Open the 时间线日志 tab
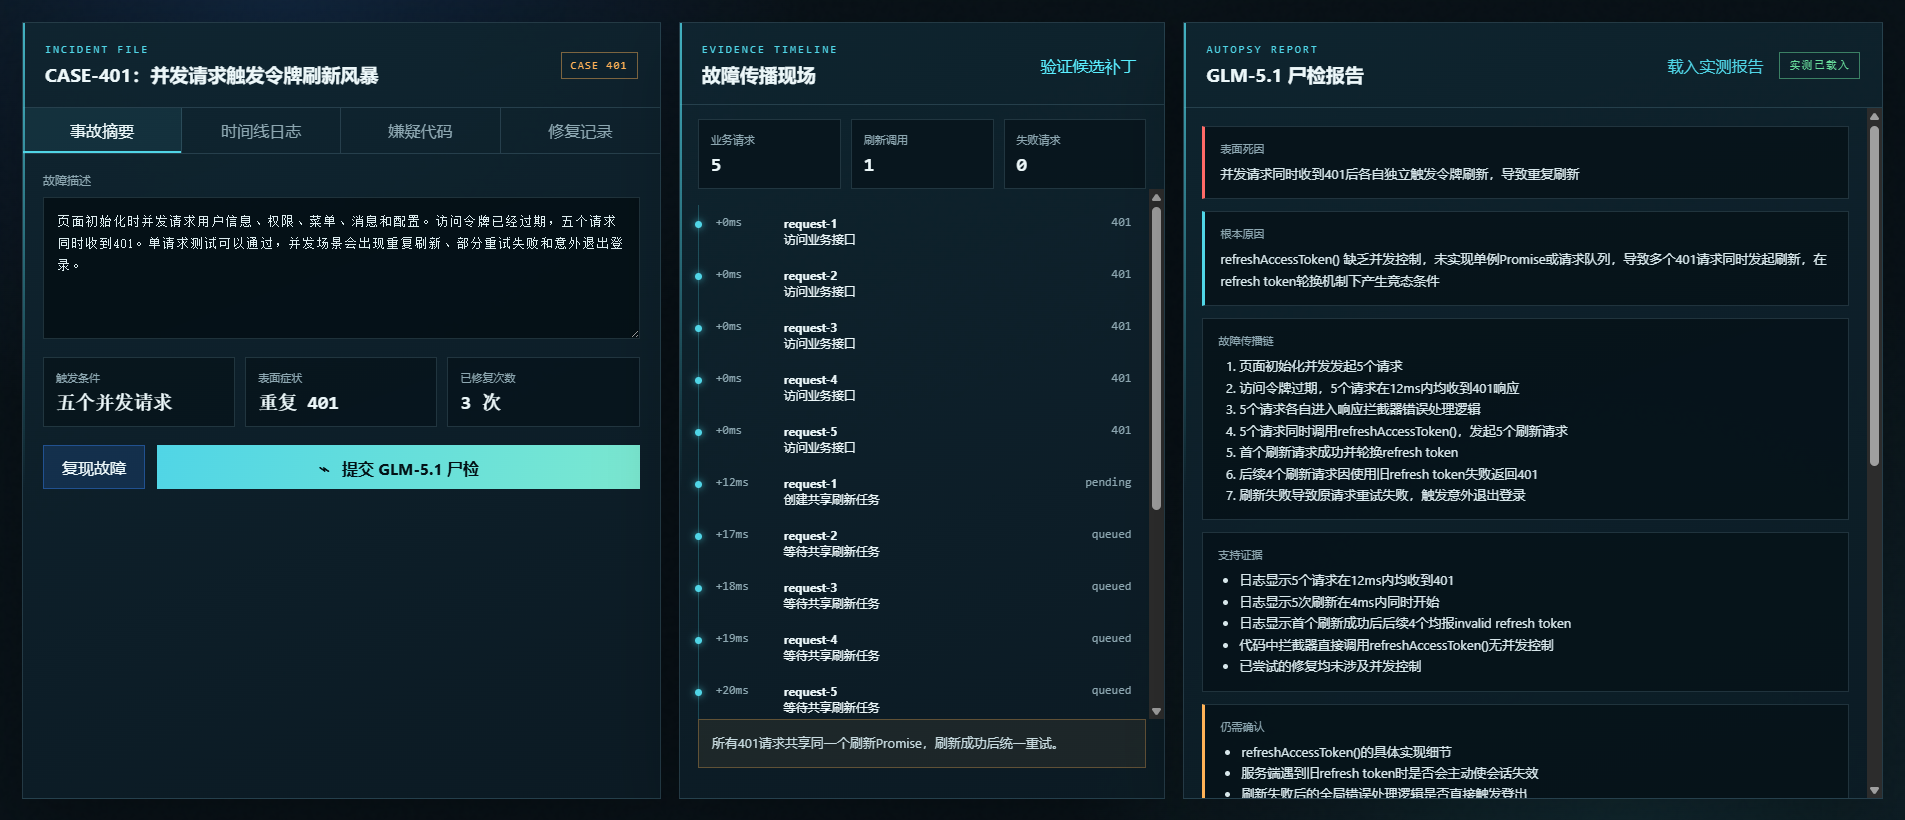 click(x=261, y=131)
